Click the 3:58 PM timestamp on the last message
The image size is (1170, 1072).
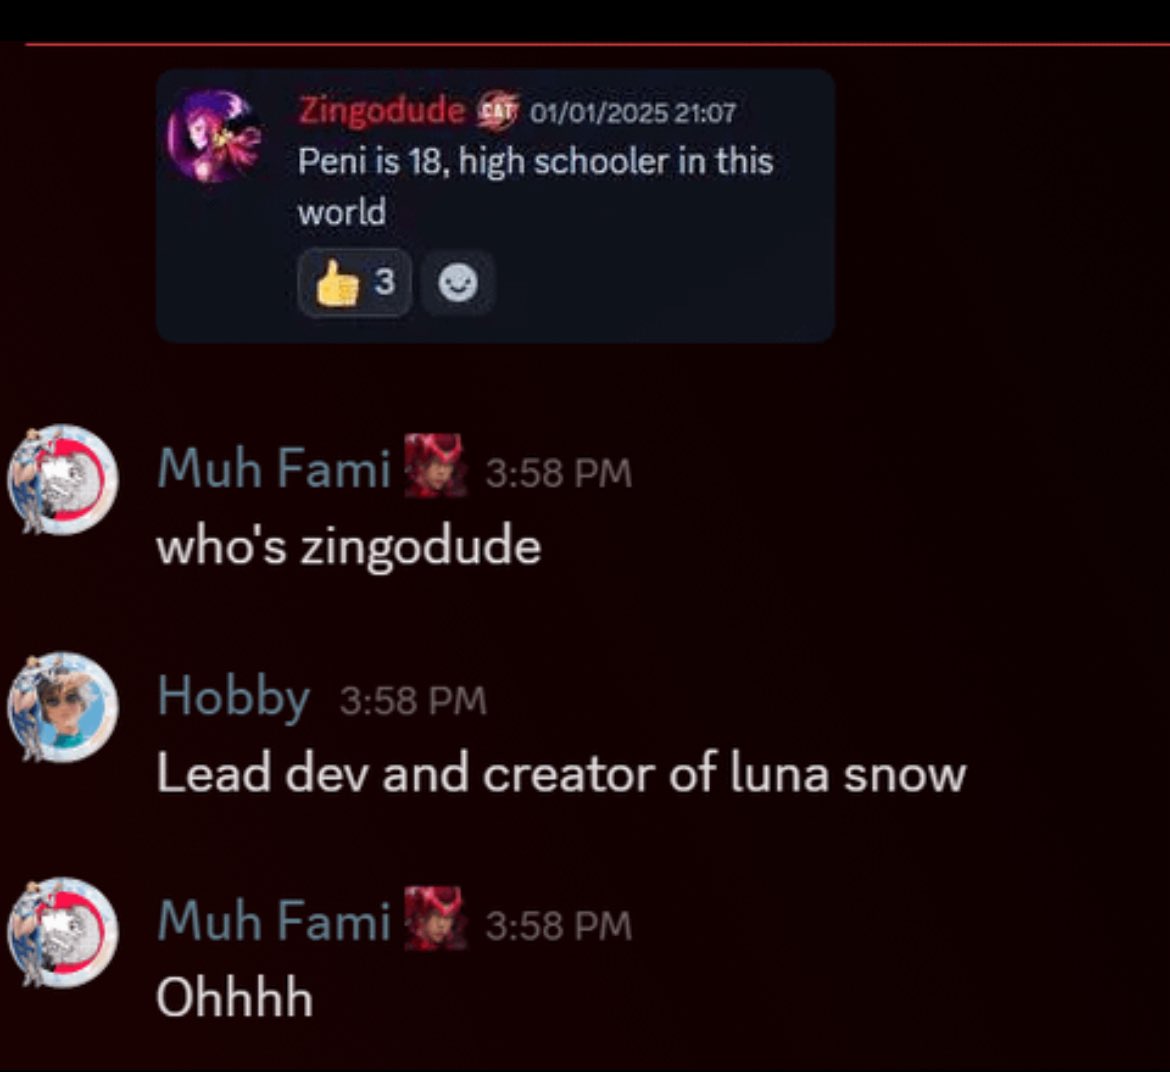click(x=558, y=926)
